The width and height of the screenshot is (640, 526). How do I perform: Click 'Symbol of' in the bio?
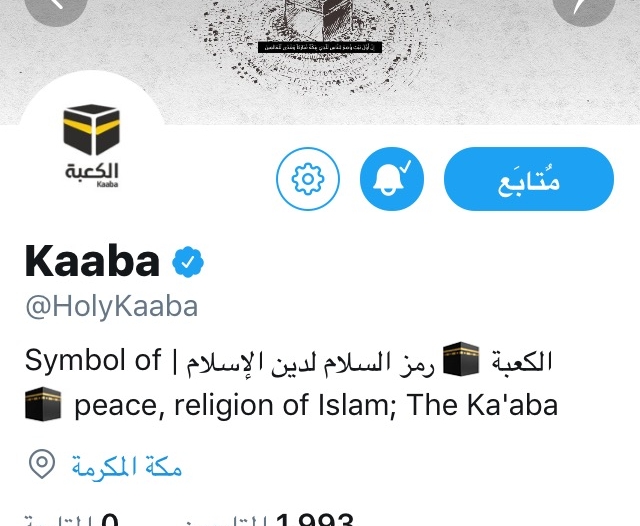click(93, 361)
